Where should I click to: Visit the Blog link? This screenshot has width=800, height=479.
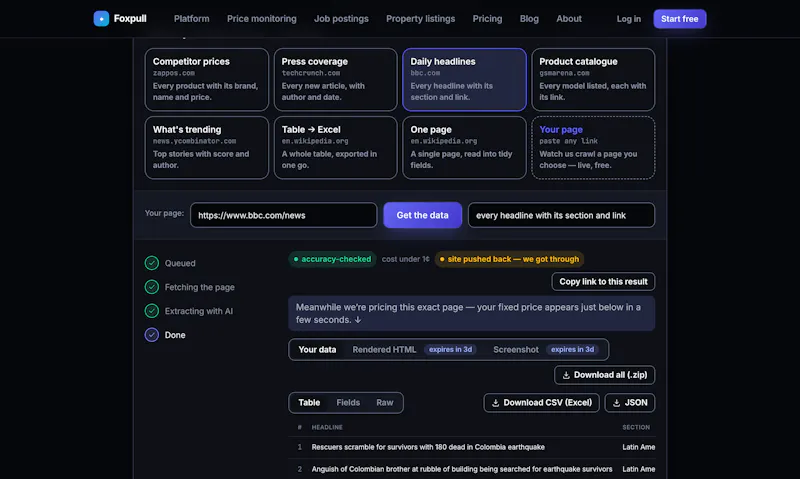coord(529,19)
